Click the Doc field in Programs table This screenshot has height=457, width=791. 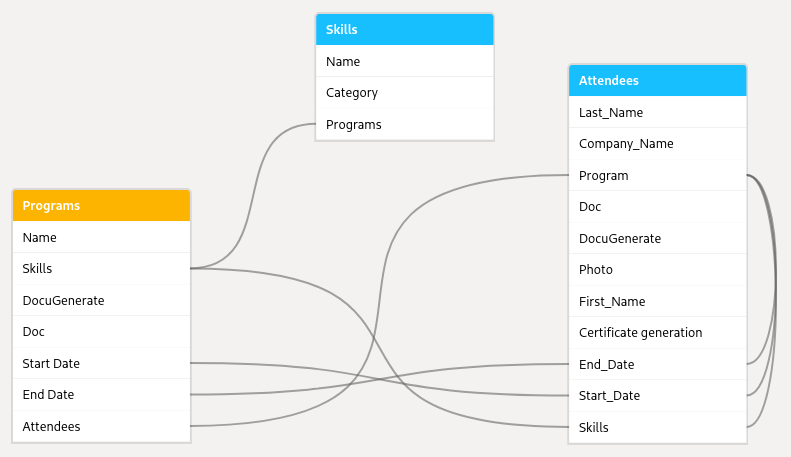point(101,332)
